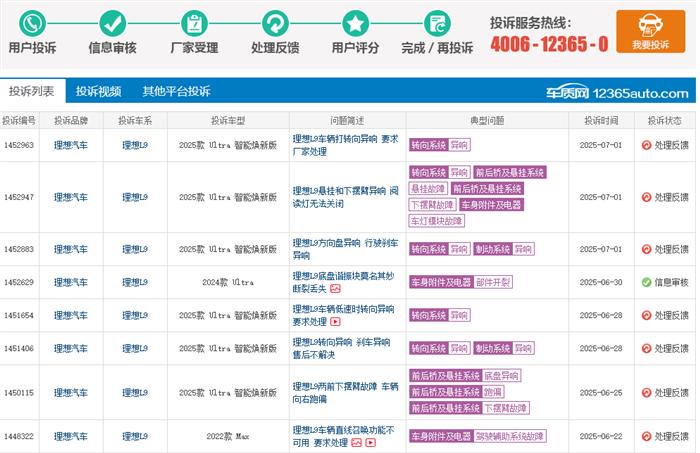The height and width of the screenshot is (453, 700).
Task: Select the 投诉列表 tab
Action: pos(32,91)
